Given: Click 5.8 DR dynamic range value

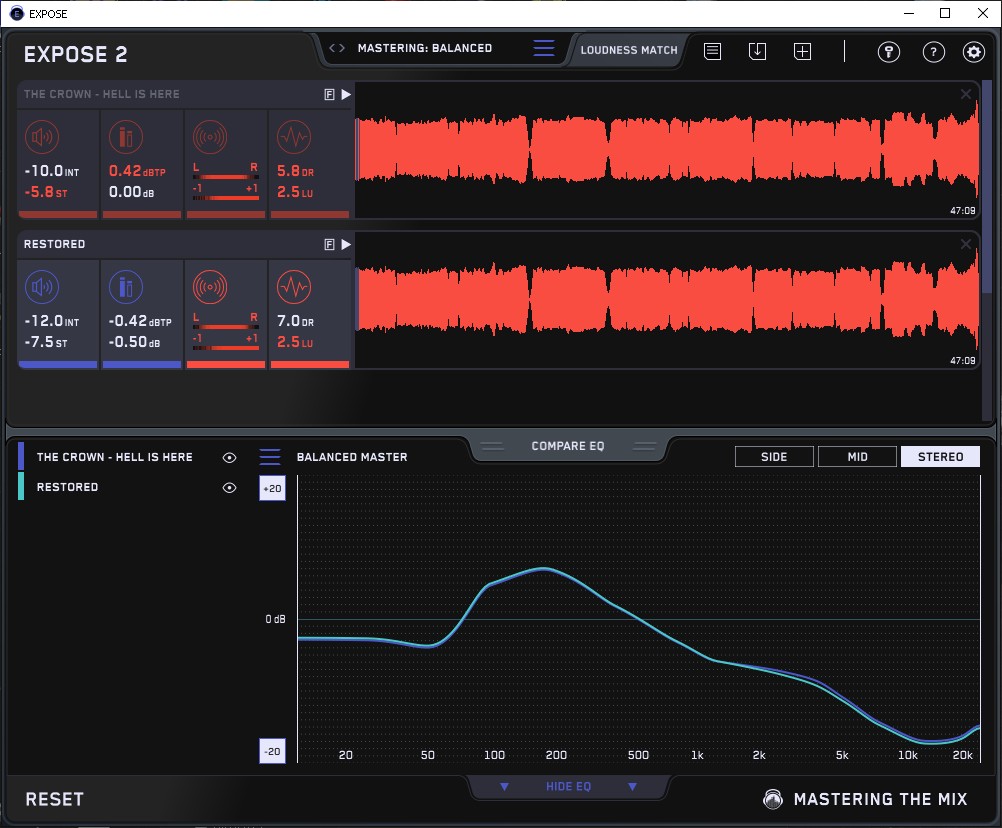Looking at the screenshot, I should 295,171.
